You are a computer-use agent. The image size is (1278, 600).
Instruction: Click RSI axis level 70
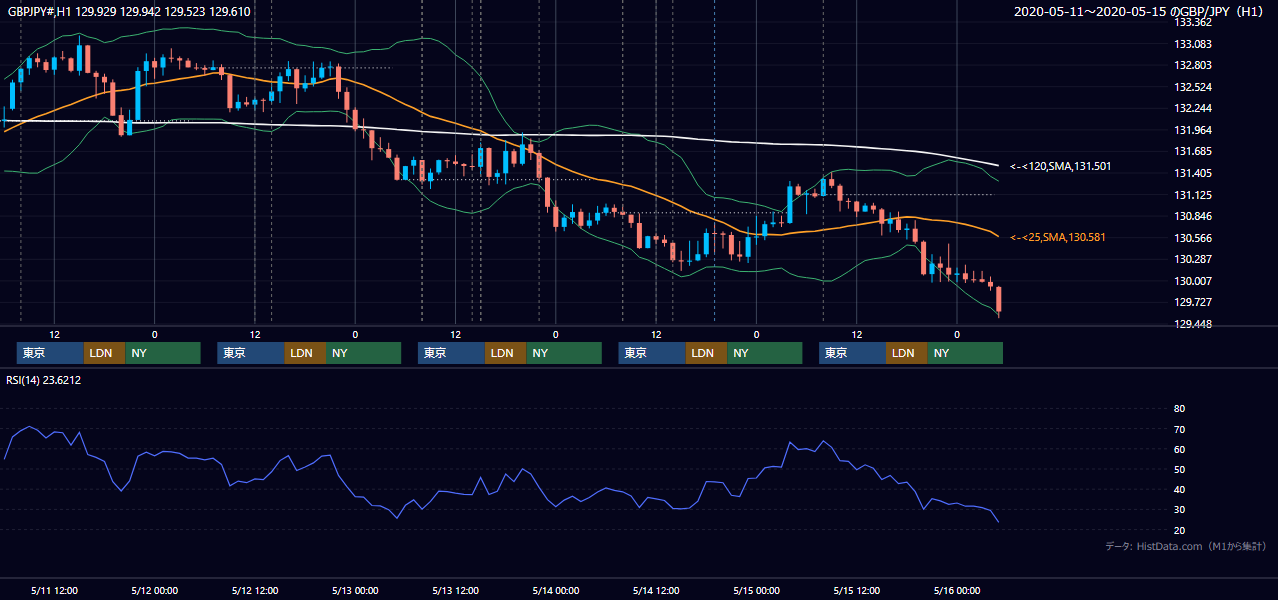coord(1179,429)
